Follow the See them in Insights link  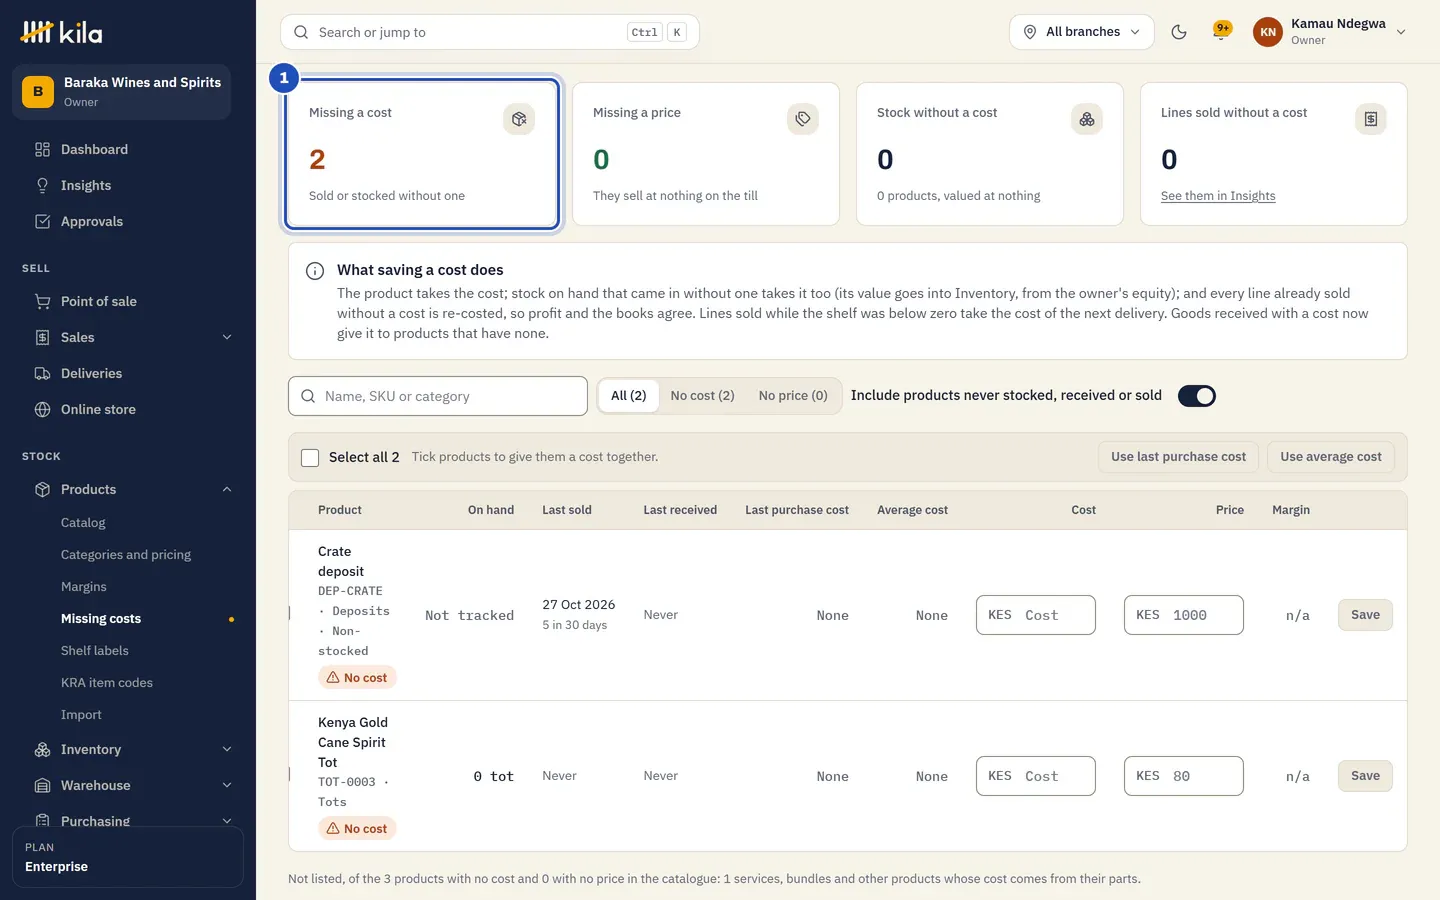pos(1218,196)
